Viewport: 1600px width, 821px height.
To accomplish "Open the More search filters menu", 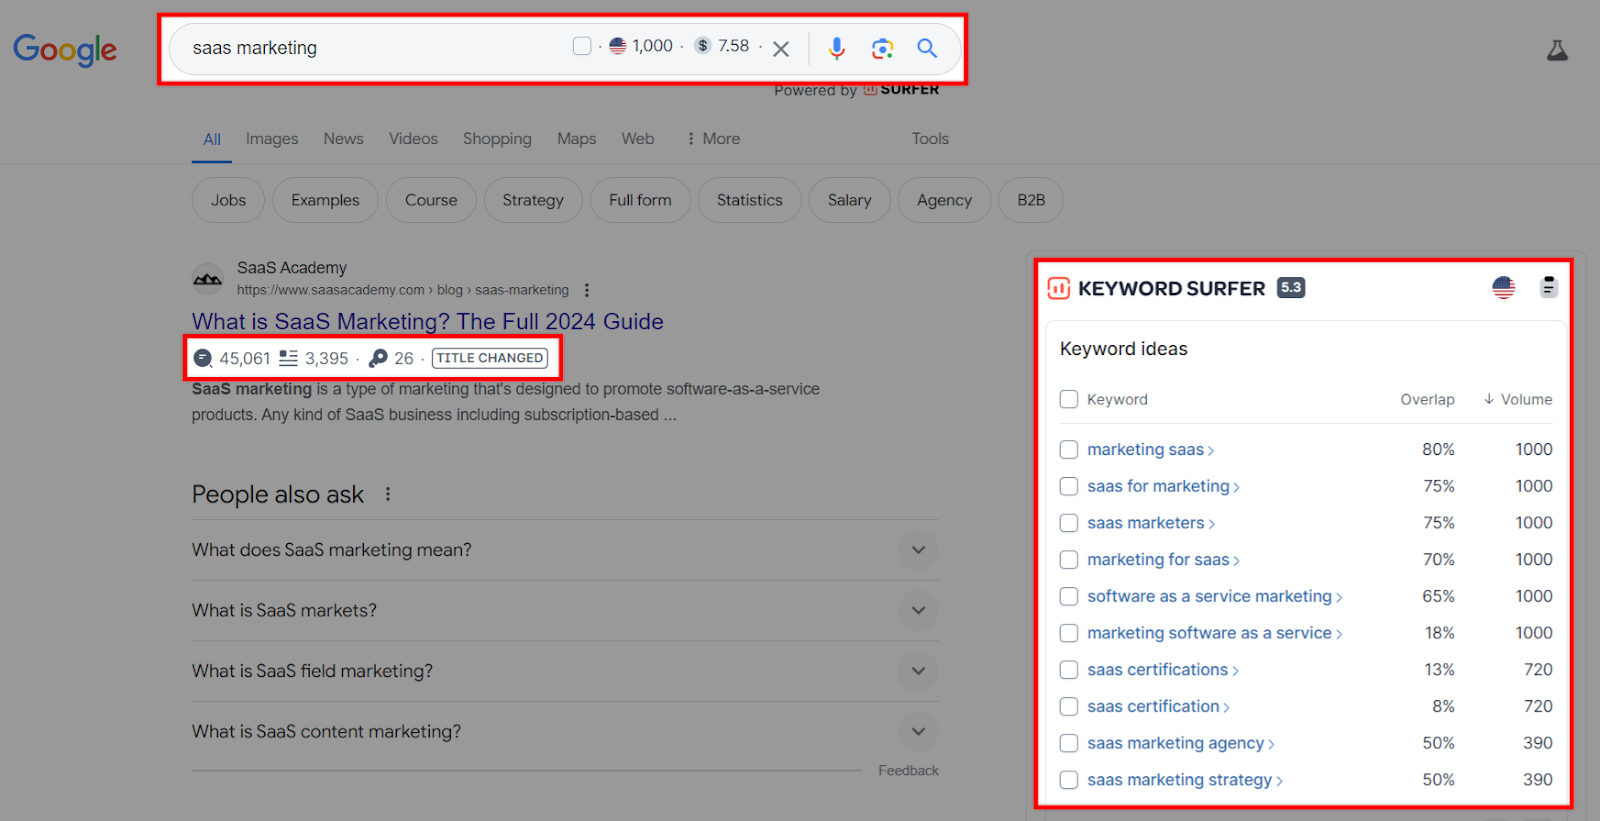I will click(x=713, y=139).
